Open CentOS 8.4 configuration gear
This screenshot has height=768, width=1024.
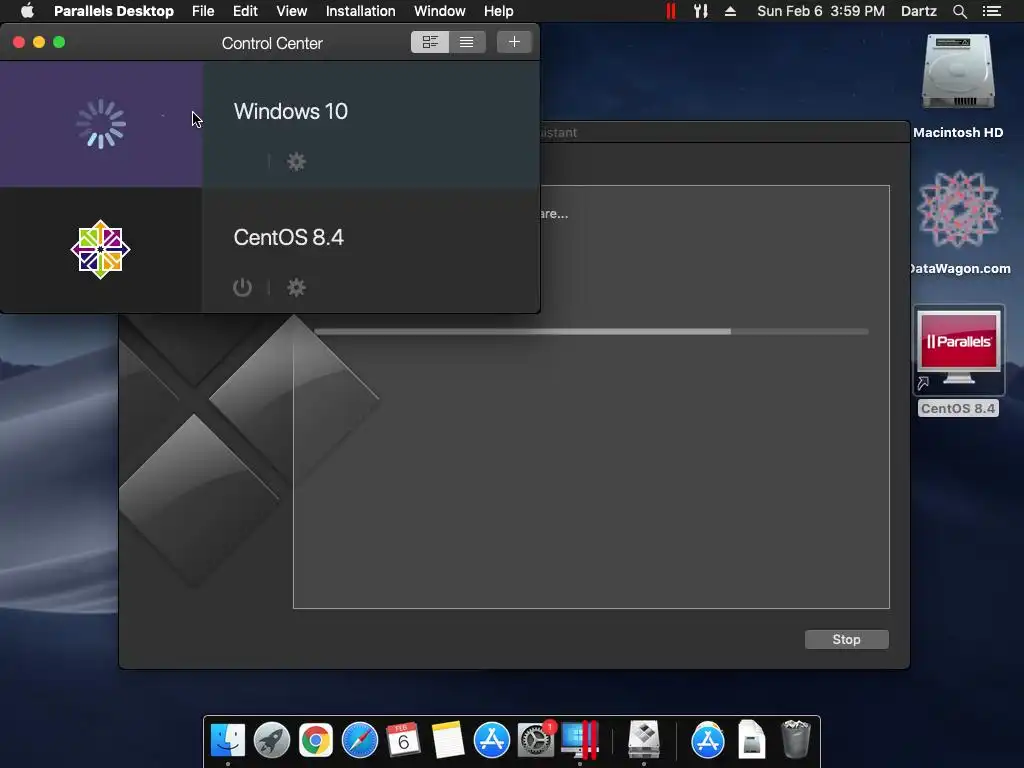point(296,287)
